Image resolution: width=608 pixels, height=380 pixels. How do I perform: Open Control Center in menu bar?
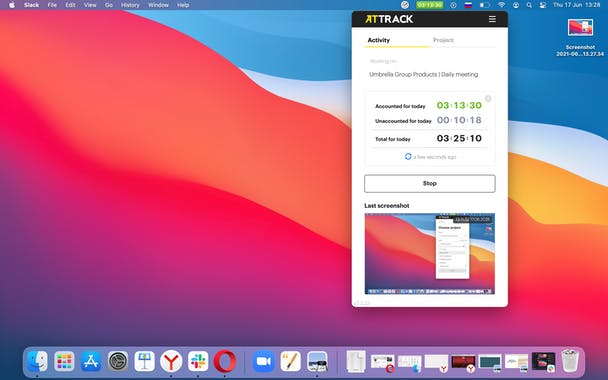542,5
